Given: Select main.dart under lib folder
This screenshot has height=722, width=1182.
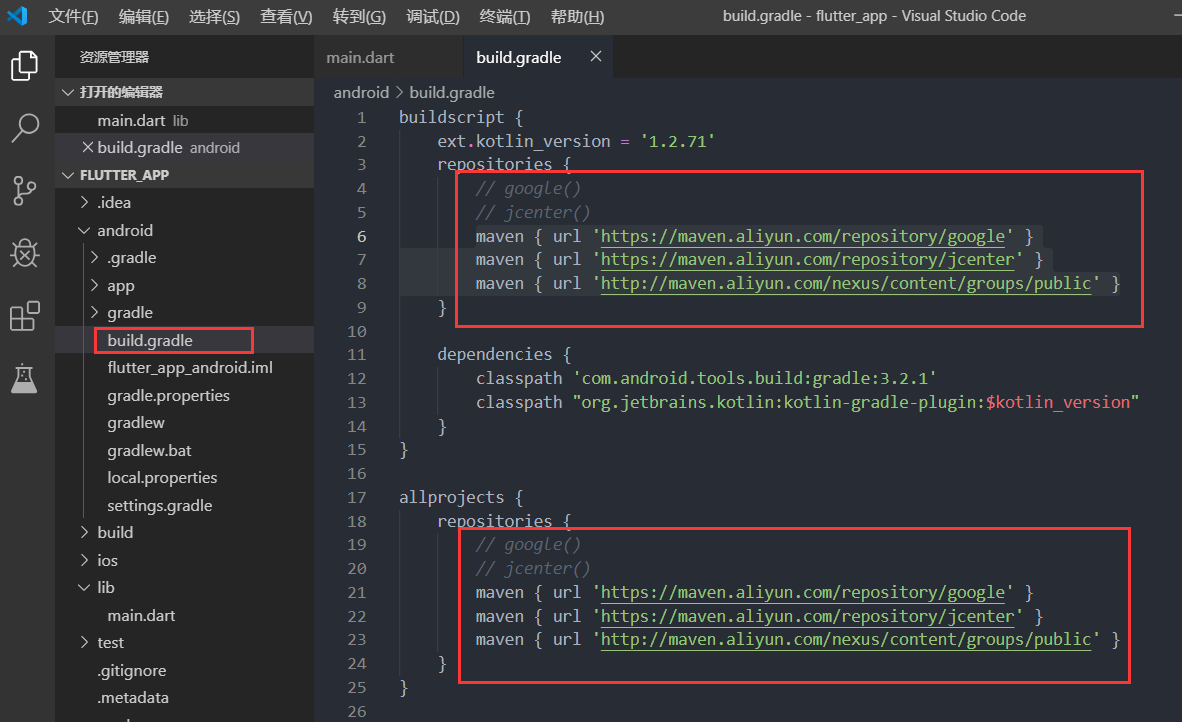Looking at the screenshot, I should click(x=141, y=615).
